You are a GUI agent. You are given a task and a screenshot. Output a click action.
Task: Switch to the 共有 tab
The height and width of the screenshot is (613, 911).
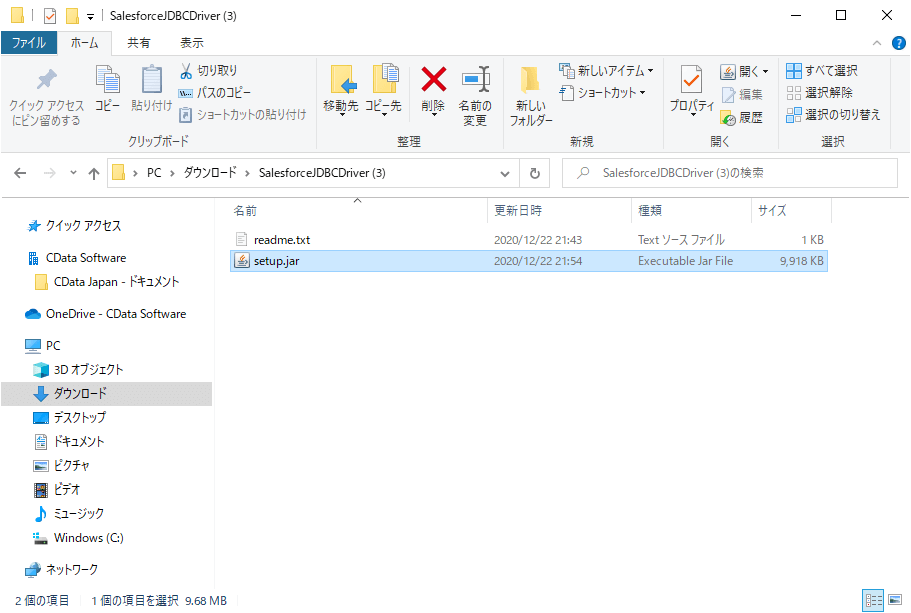pyautogui.click(x=138, y=43)
